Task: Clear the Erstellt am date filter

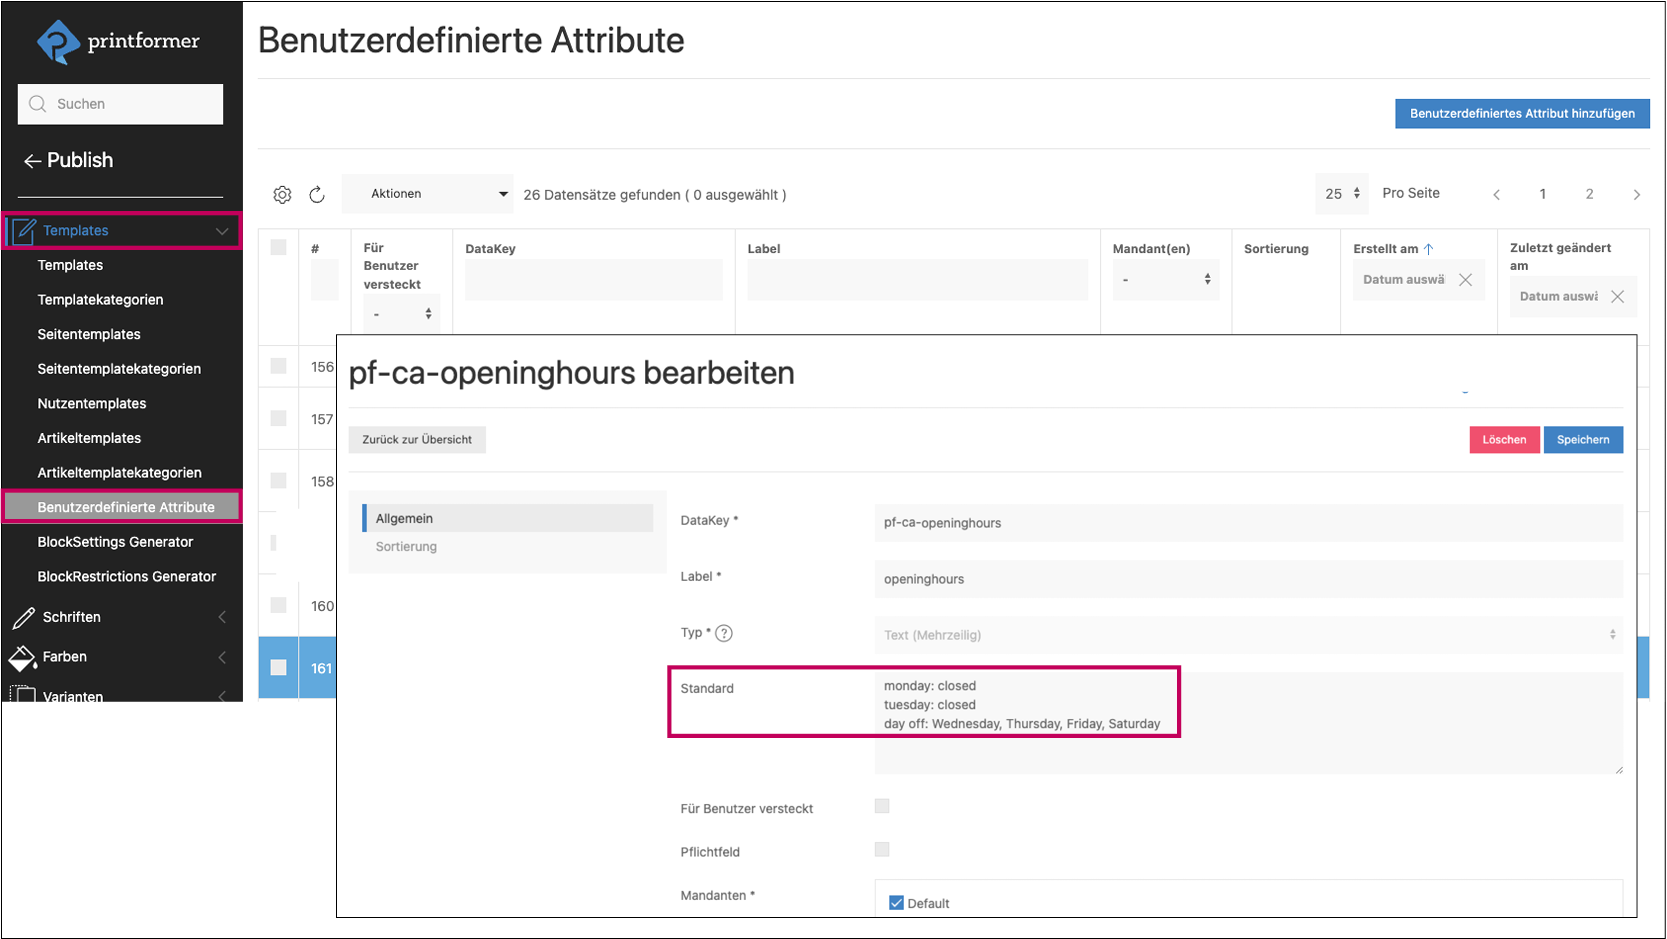Action: [1465, 280]
